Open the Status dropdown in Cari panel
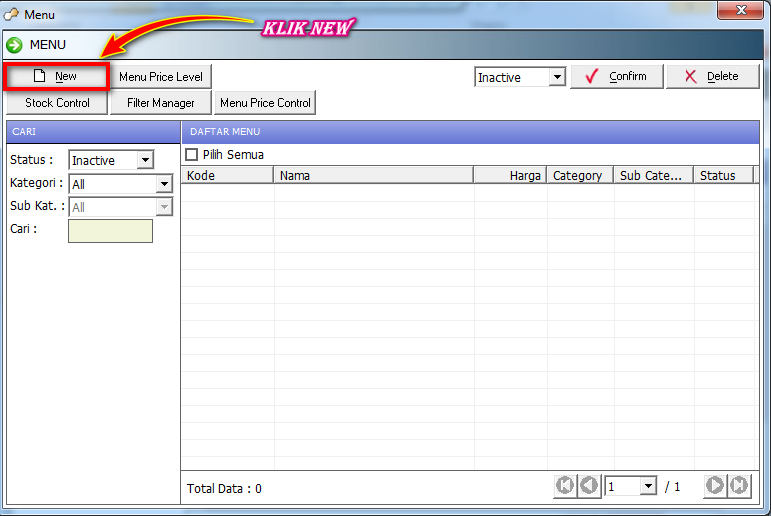771x516 pixels. coord(145,160)
